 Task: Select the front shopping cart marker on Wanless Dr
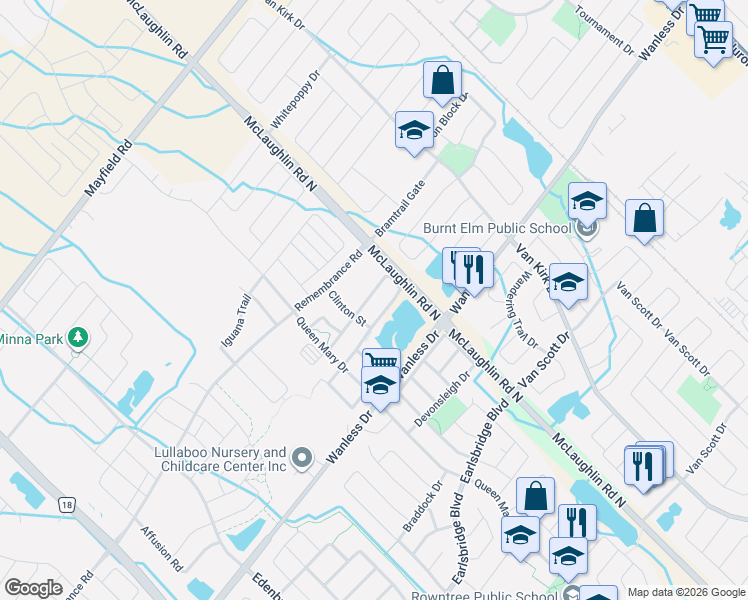coord(713,41)
